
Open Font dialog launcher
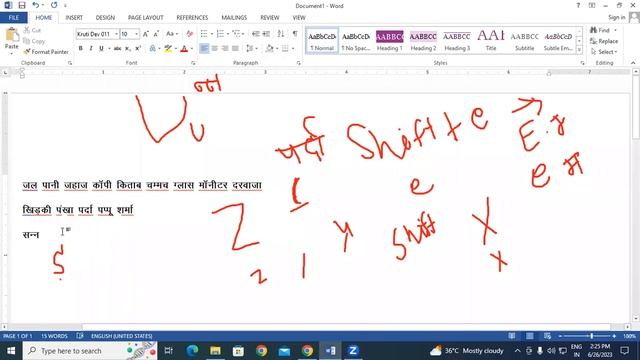click(x=193, y=63)
